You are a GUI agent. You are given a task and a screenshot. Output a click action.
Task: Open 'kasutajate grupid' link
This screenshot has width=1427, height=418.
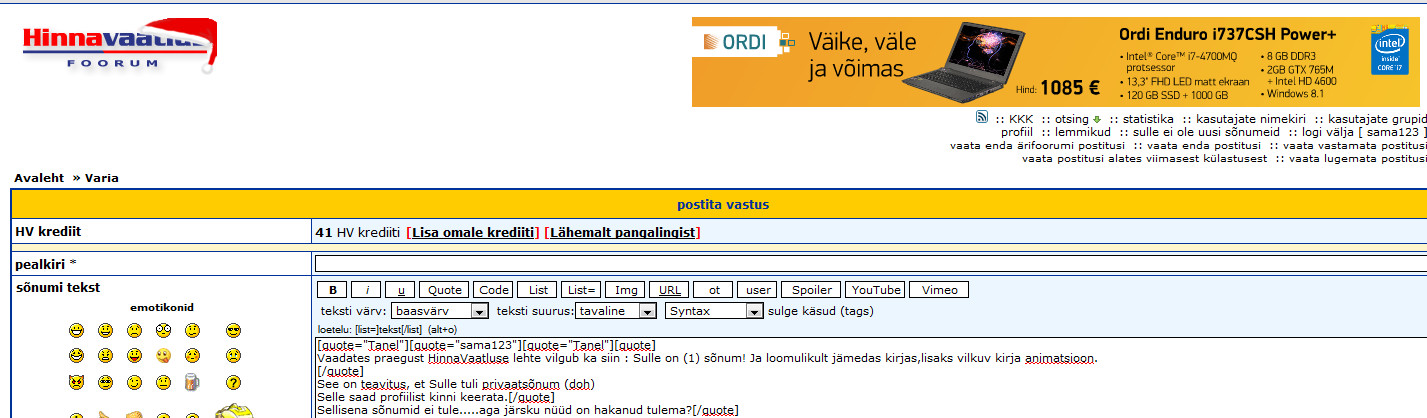tap(1378, 119)
